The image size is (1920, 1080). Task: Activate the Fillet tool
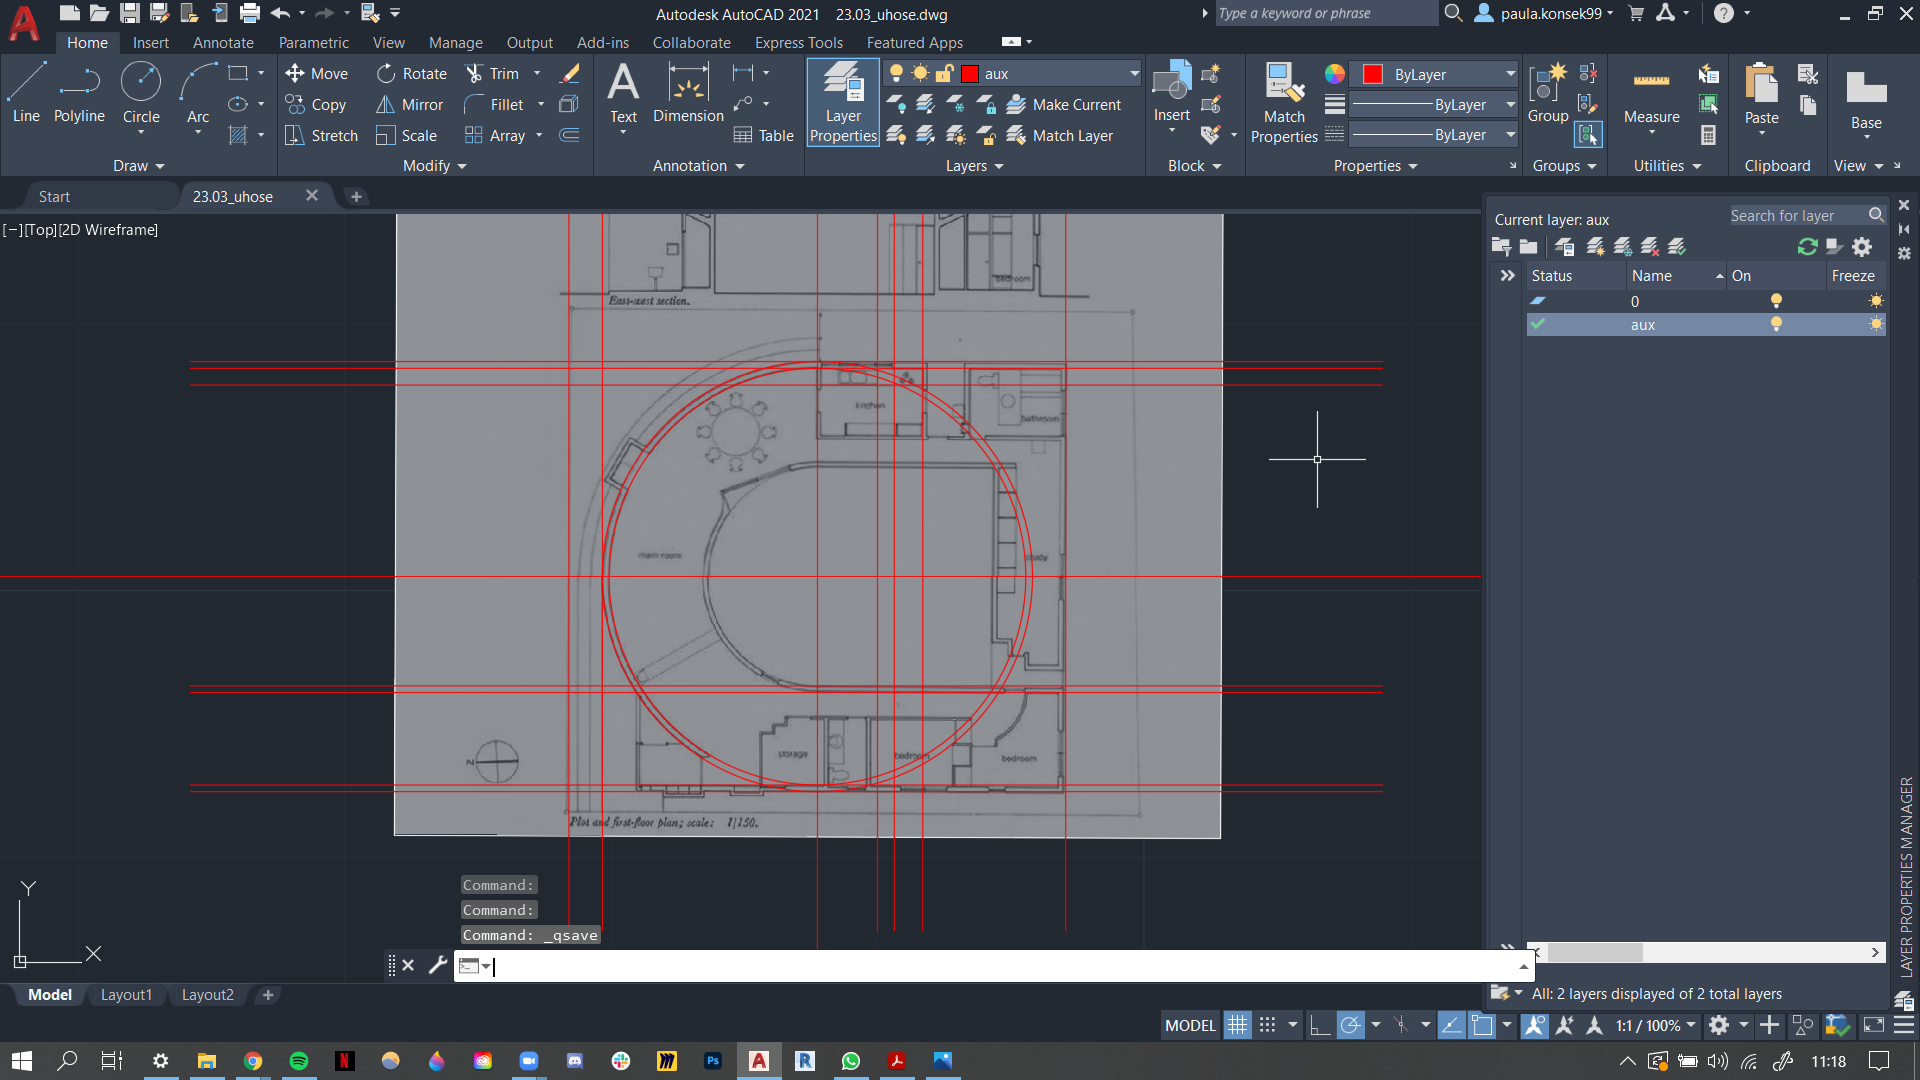point(494,104)
